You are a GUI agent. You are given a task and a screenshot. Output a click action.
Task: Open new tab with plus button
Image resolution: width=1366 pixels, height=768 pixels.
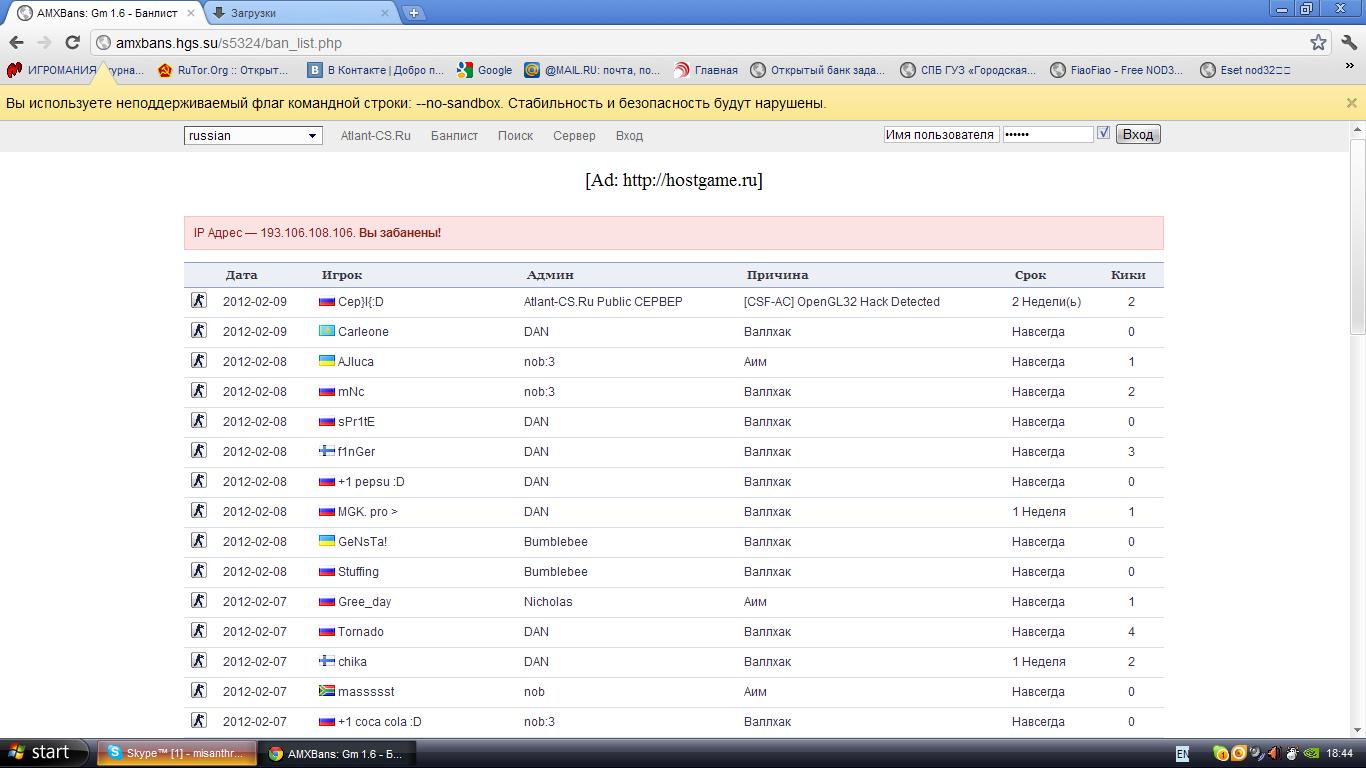coord(413,13)
